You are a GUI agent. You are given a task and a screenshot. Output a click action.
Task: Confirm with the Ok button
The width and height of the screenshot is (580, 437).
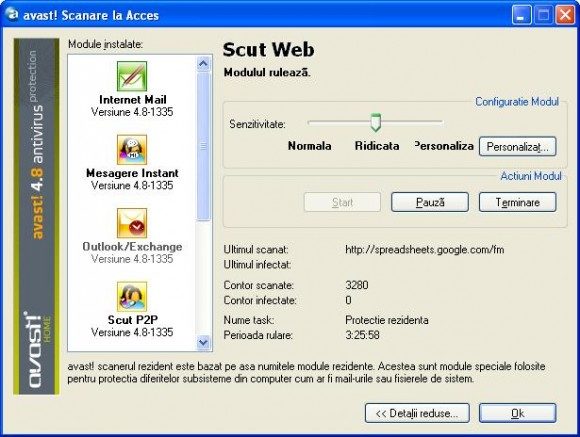[x=517, y=413]
